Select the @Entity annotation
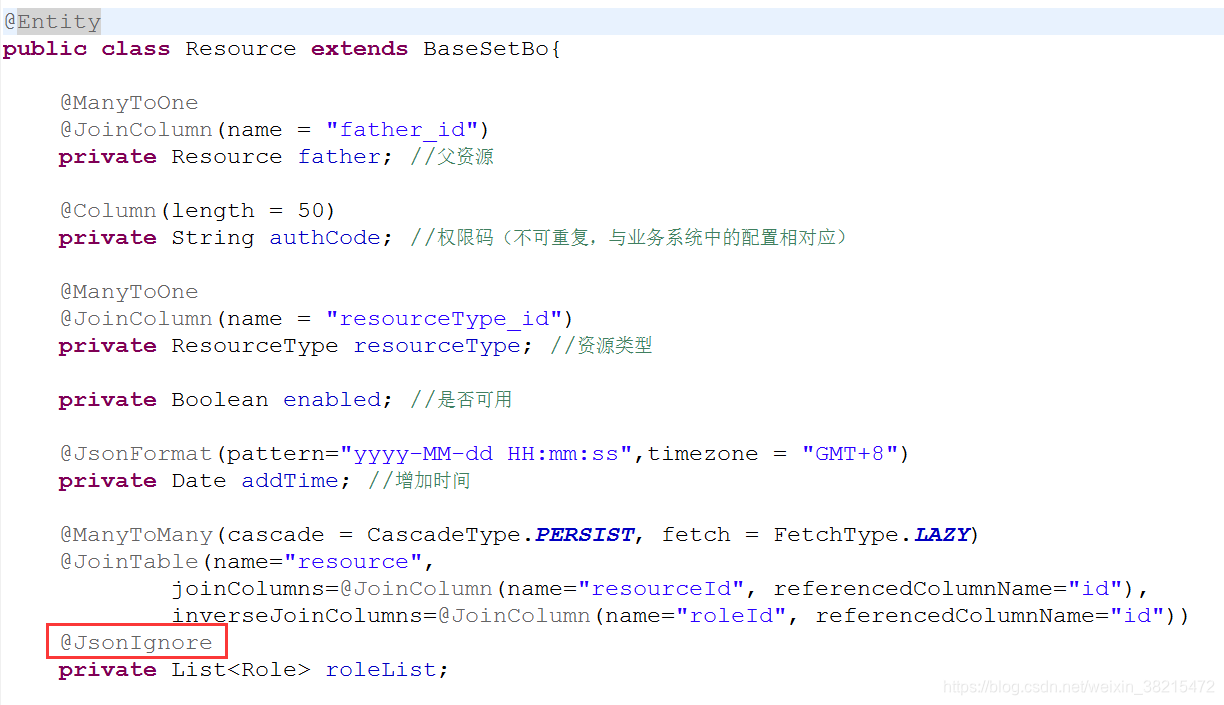1224x705 pixels. pyautogui.click(x=52, y=20)
